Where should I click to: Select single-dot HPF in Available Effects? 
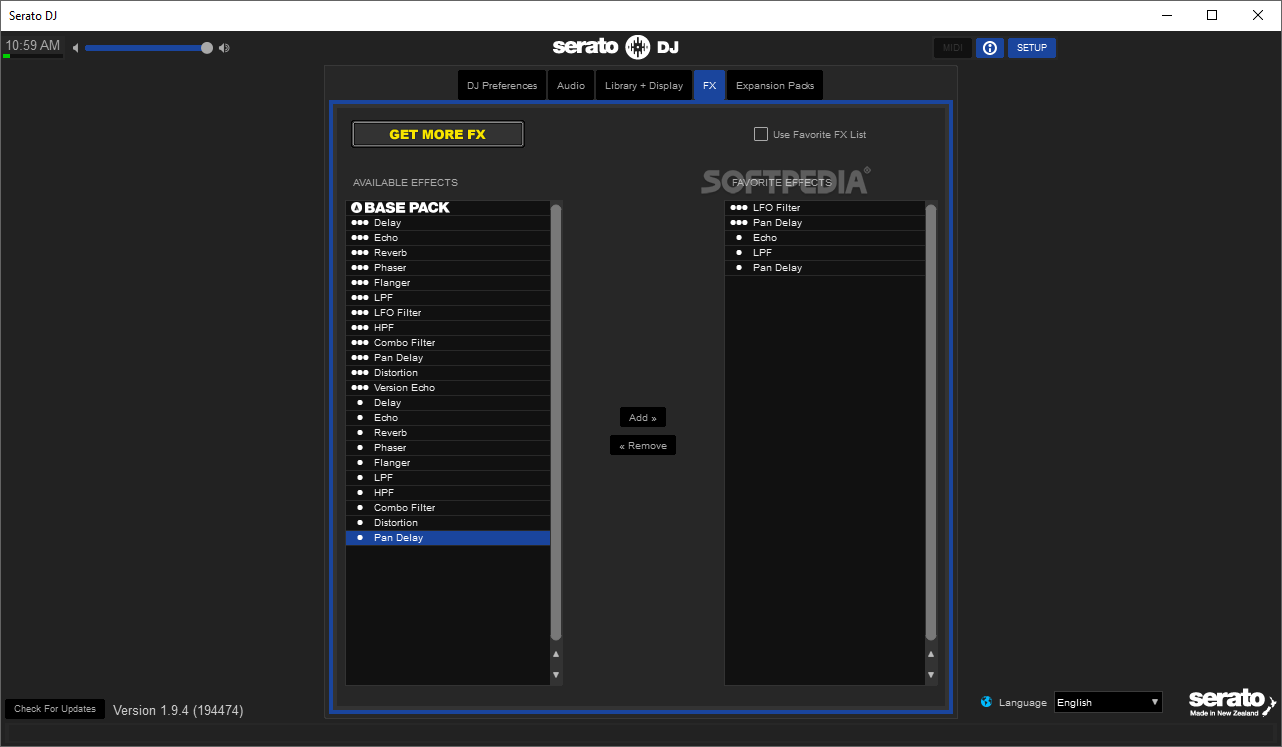448,493
